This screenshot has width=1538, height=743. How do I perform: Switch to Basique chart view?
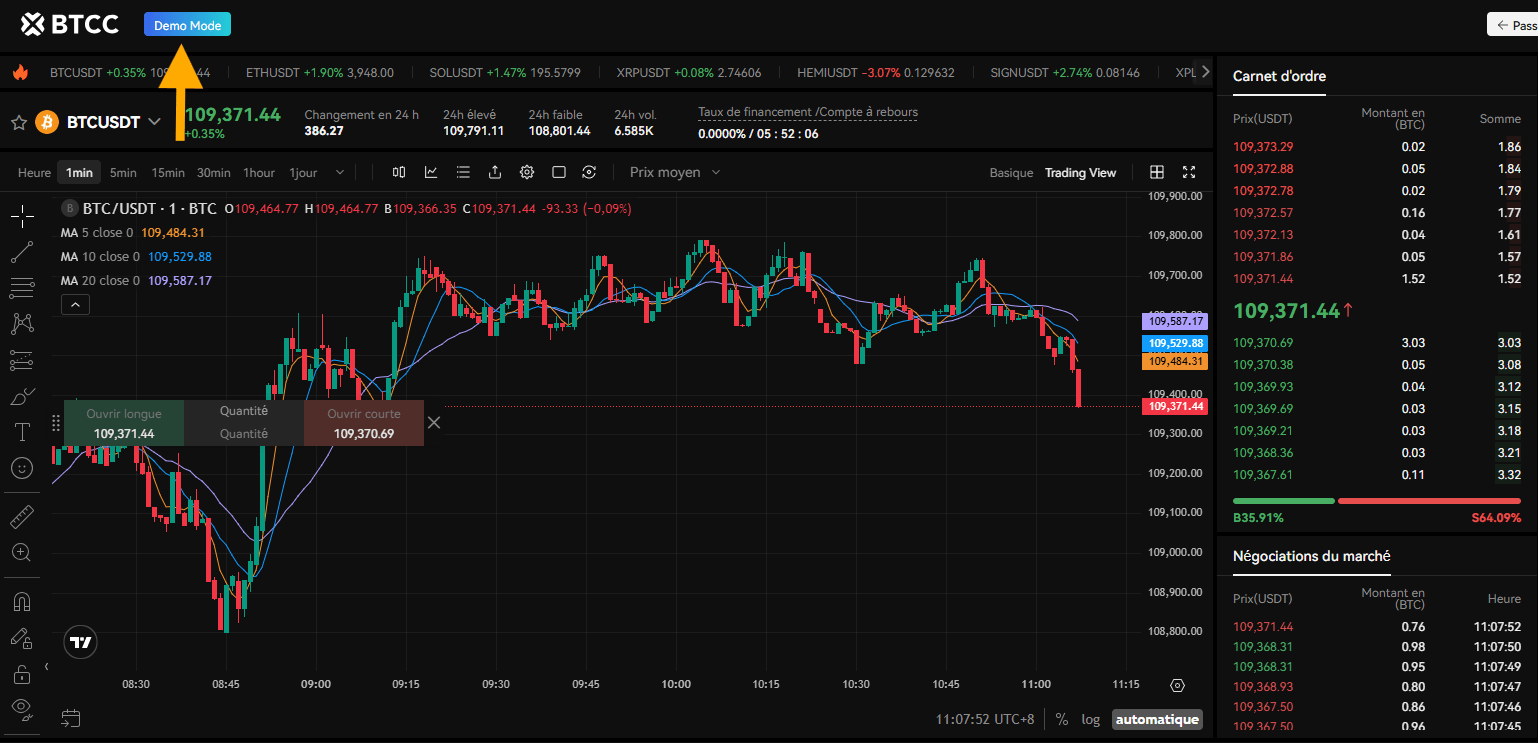click(1011, 172)
